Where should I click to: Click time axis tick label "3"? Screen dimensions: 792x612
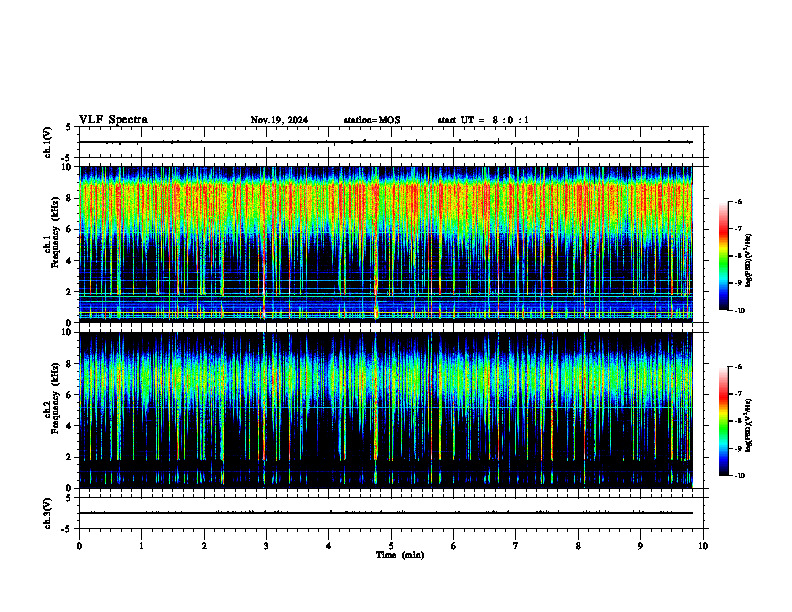coord(266,546)
